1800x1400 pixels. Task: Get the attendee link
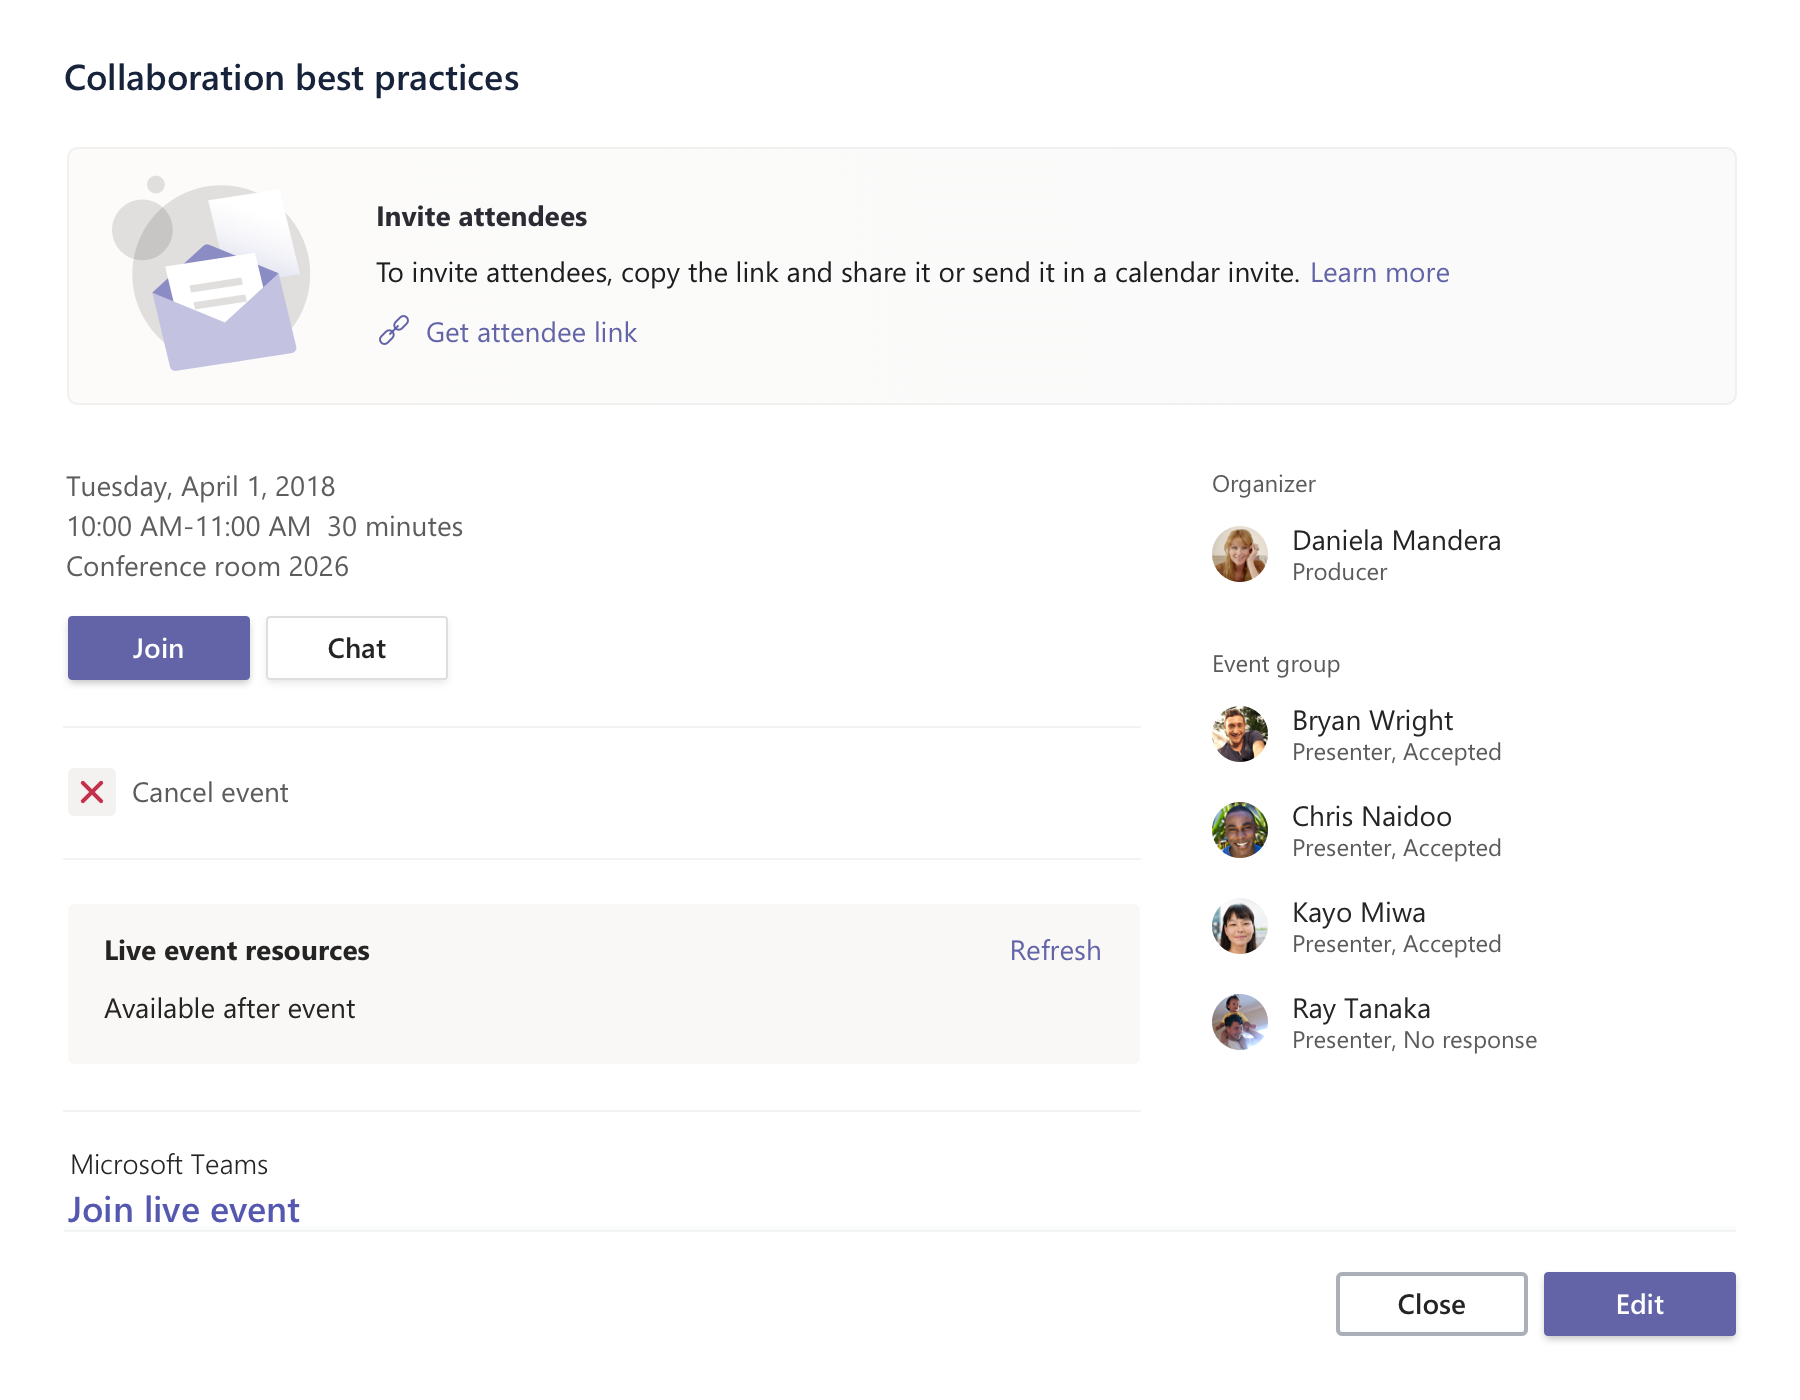click(x=531, y=333)
